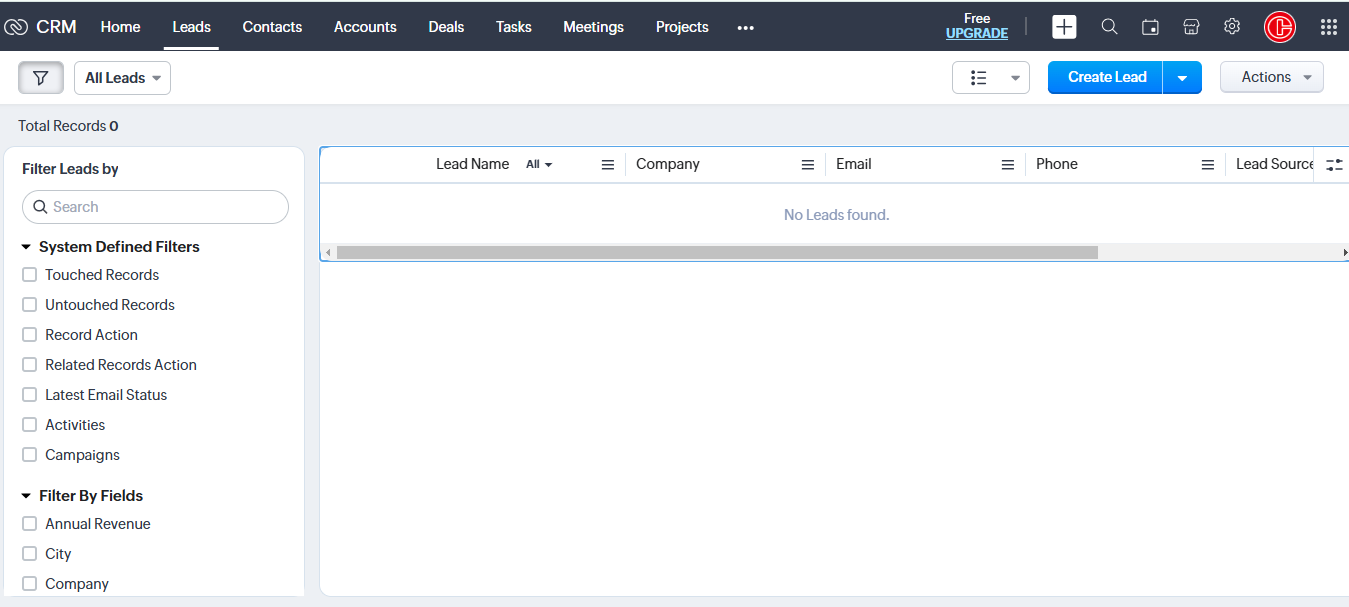Open the Actions dropdown
This screenshot has width=1349, height=607.
(x=1272, y=77)
